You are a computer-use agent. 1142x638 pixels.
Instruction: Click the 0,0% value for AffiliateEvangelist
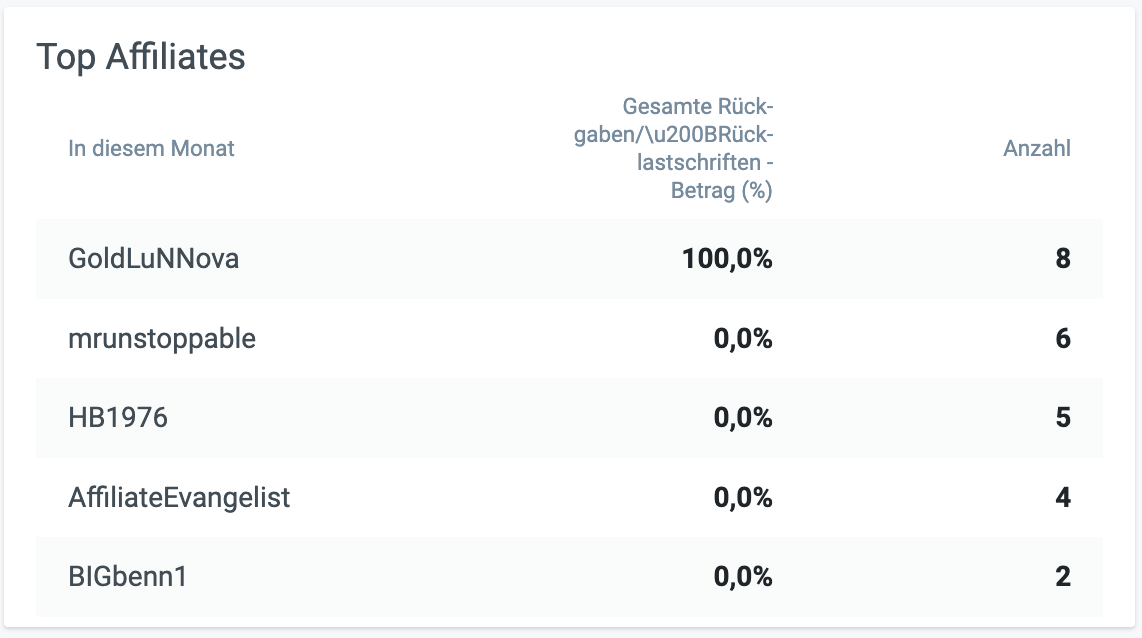tap(743, 497)
